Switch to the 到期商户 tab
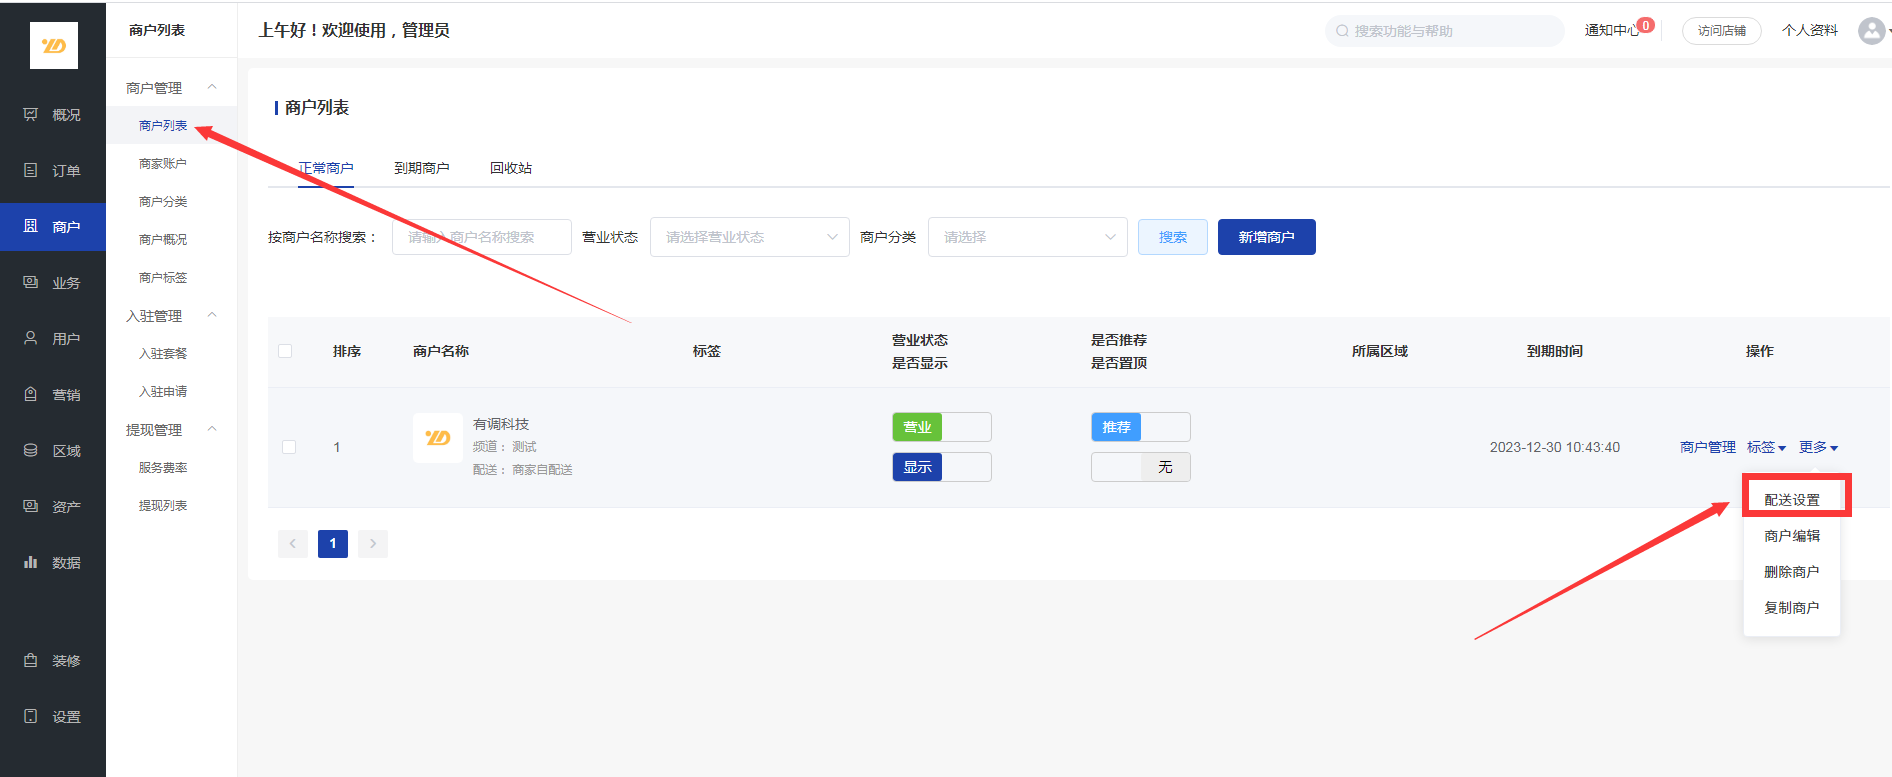The height and width of the screenshot is (777, 1892). (x=422, y=168)
